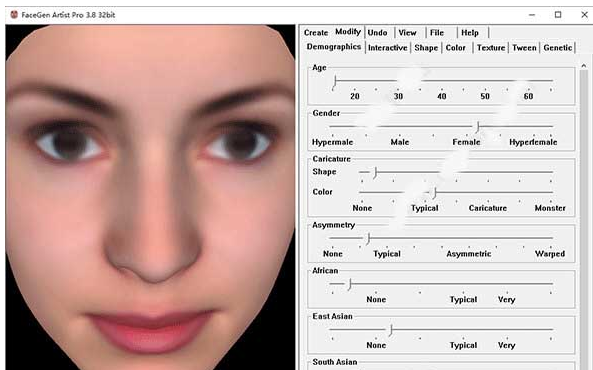The image size is (593, 370).
Task: Click the Asymmetry slider handle
Action: coord(368,239)
